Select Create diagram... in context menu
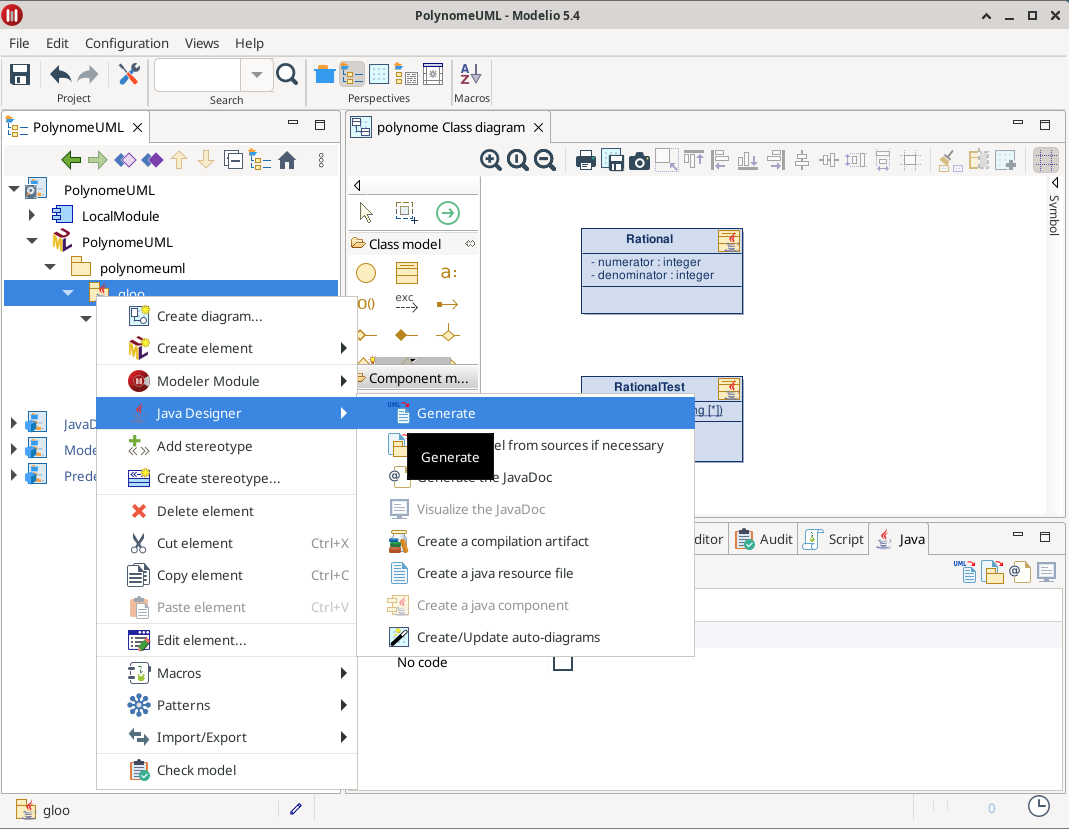Viewport: 1069px width, 829px height. tap(226, 316)
